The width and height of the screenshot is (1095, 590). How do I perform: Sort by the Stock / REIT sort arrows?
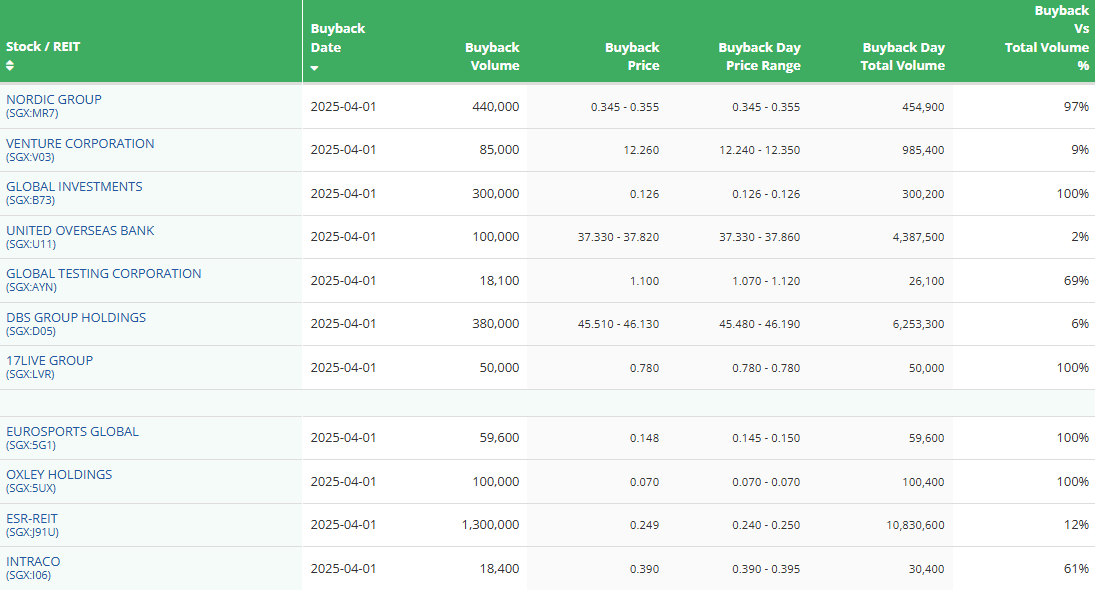coord(10,65)
